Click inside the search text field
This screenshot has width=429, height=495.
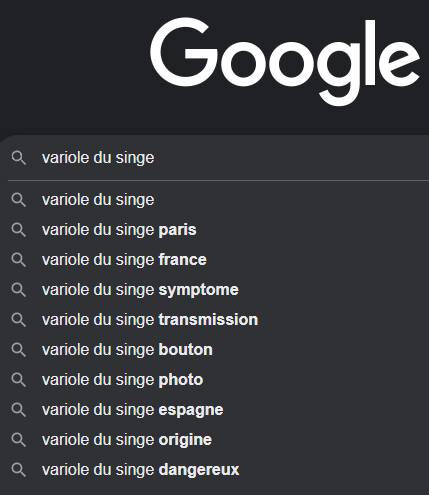coord(235,158)
